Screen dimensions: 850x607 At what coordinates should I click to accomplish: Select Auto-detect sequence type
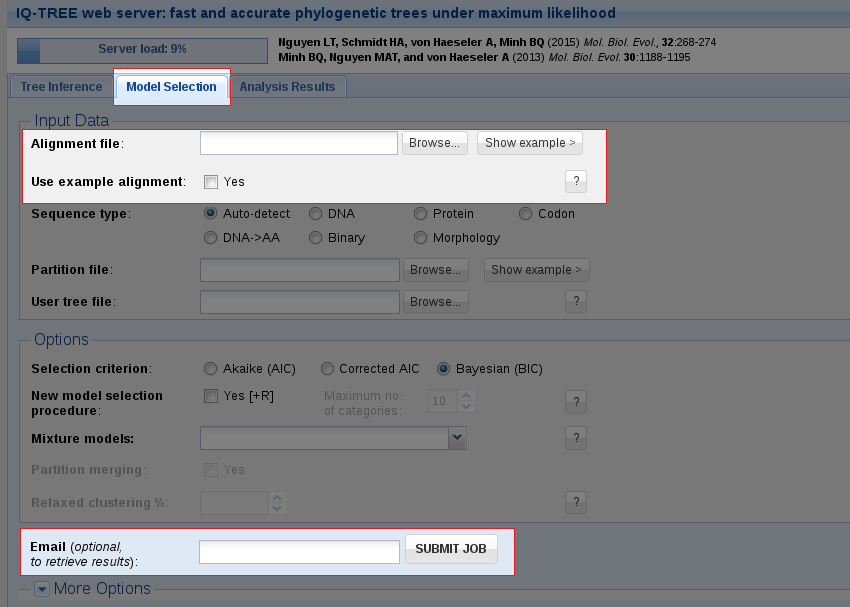[x=210, y=214]
